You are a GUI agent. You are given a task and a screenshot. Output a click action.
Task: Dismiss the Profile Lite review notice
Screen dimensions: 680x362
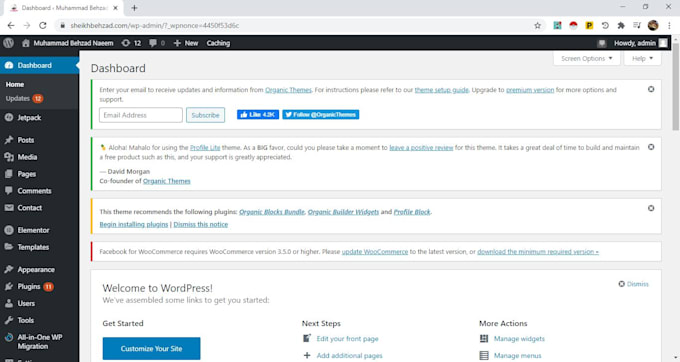651,147
